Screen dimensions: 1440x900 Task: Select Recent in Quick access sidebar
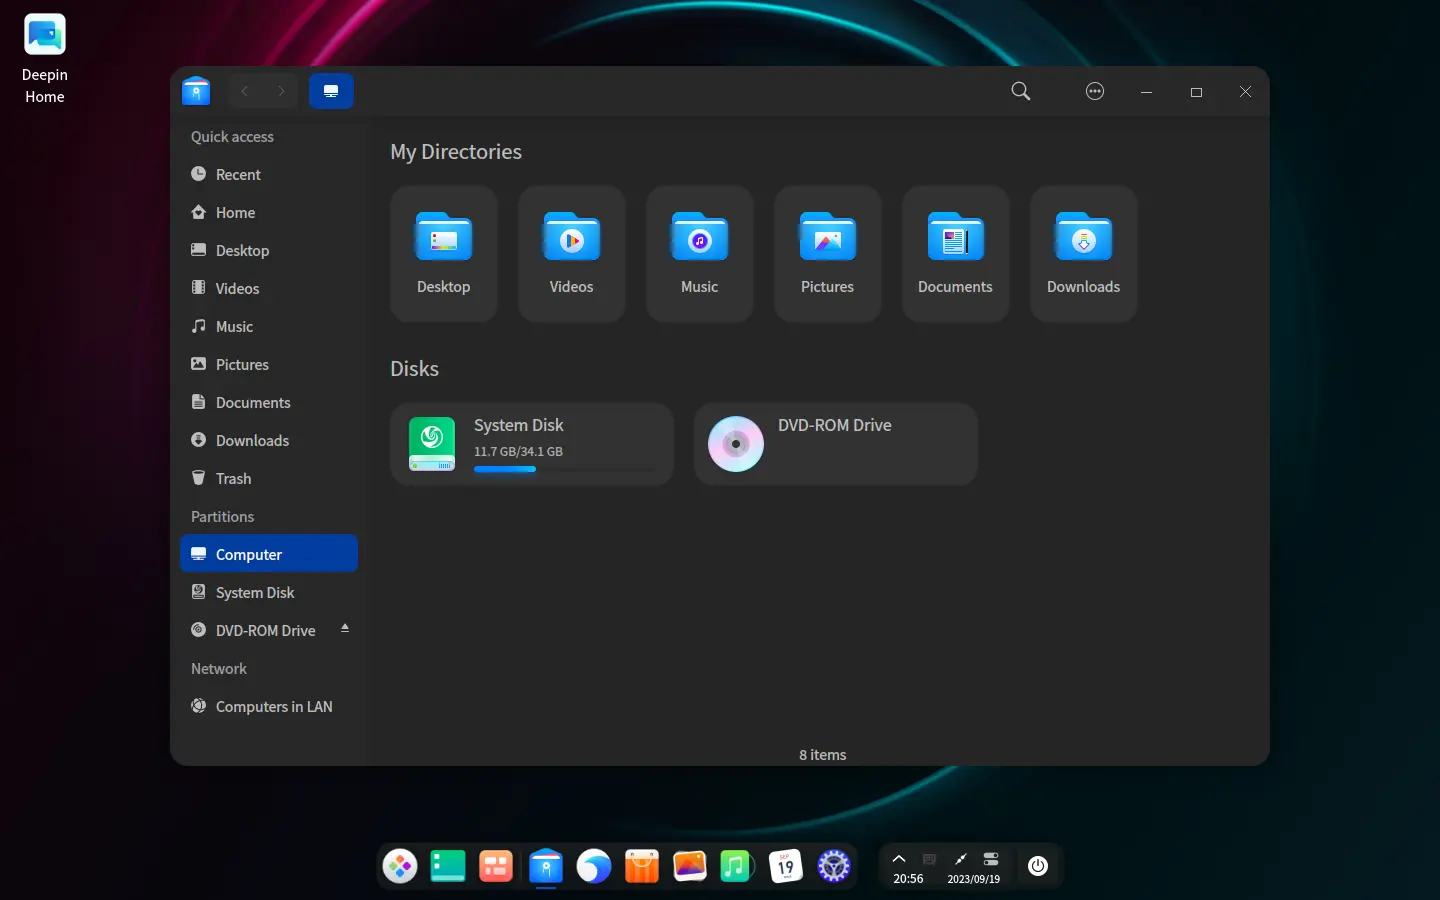click(x=238, y=175)
